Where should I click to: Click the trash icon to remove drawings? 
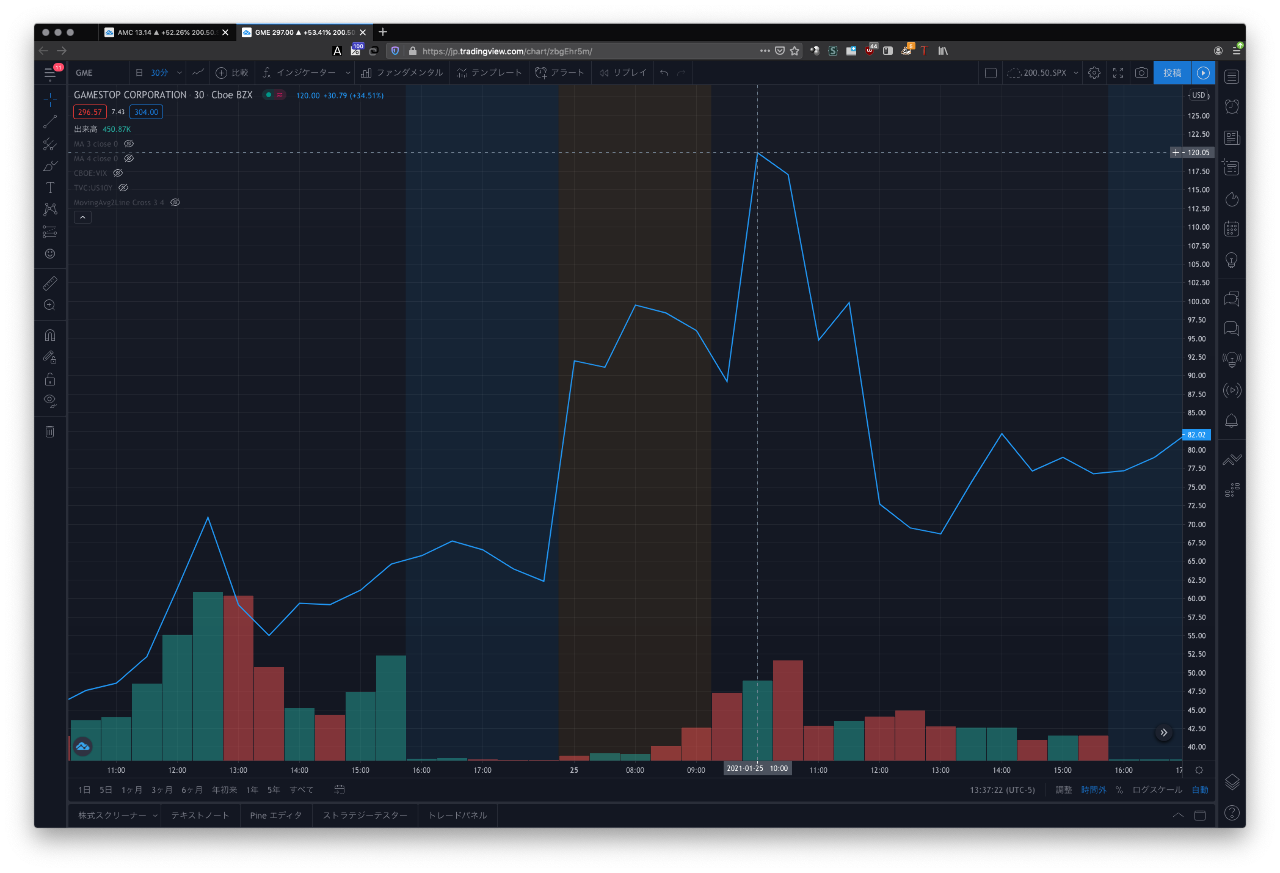point(50,431)
